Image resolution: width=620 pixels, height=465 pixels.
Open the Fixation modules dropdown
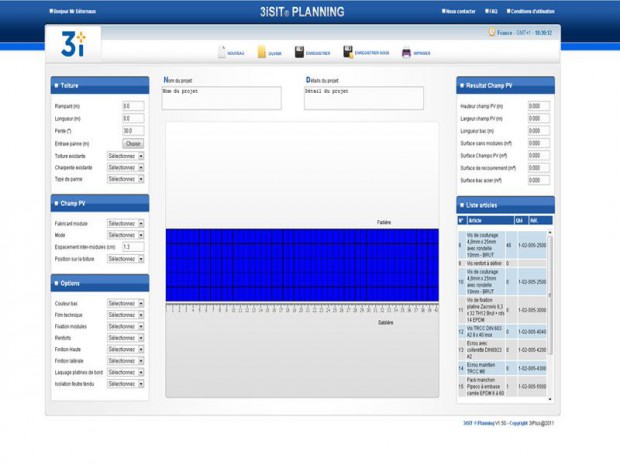coord(125,326)
